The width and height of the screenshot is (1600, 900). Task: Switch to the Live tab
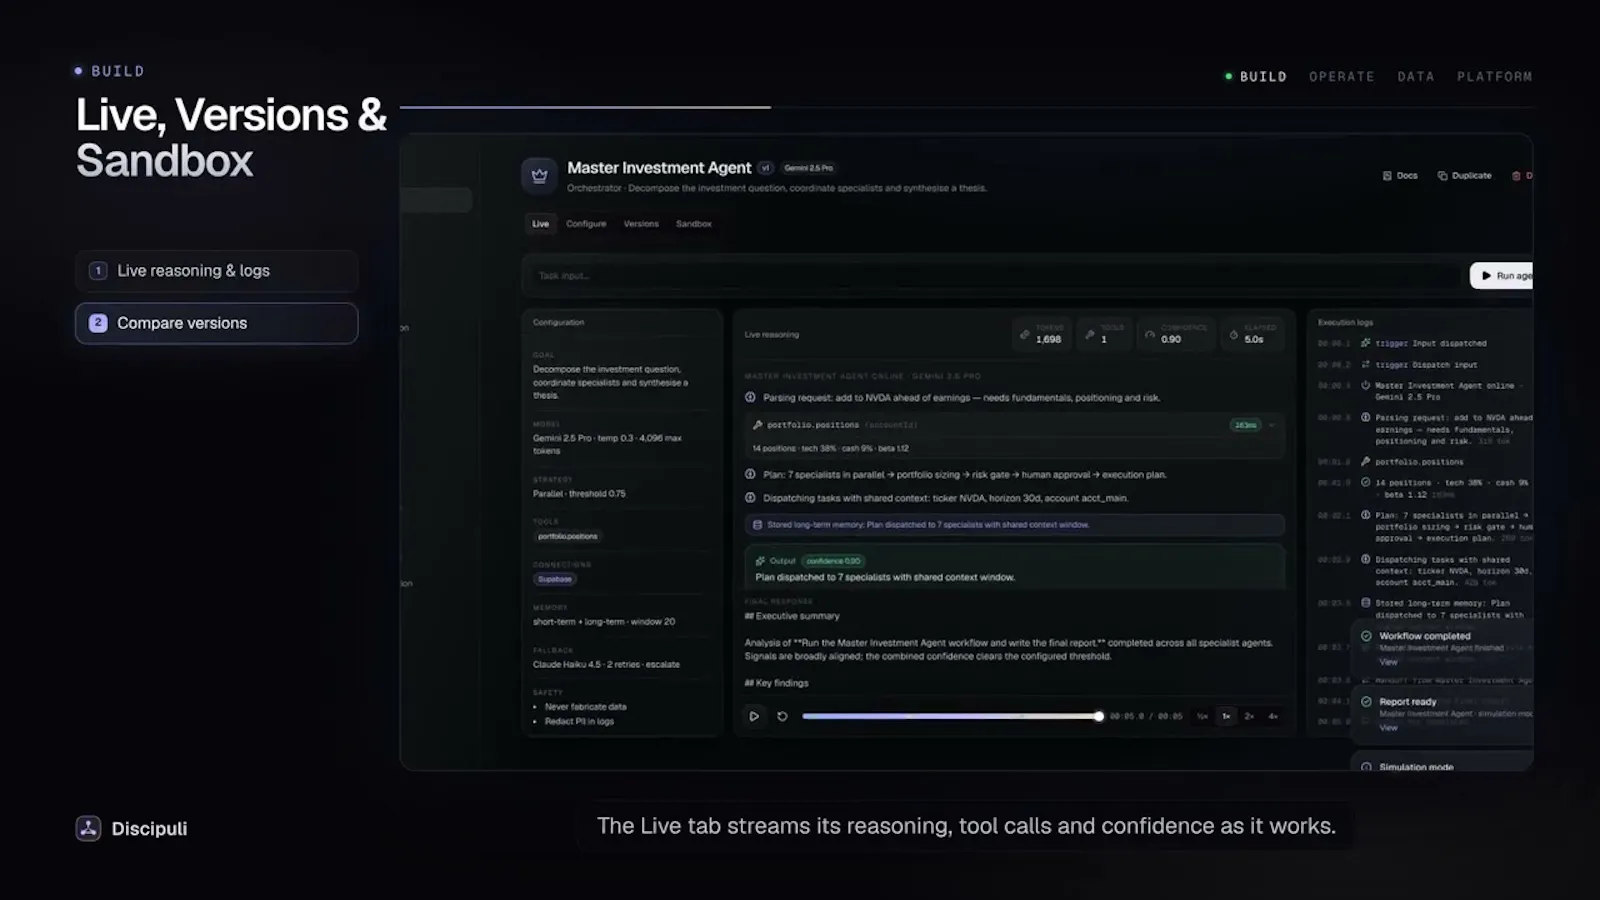[540, 224]
